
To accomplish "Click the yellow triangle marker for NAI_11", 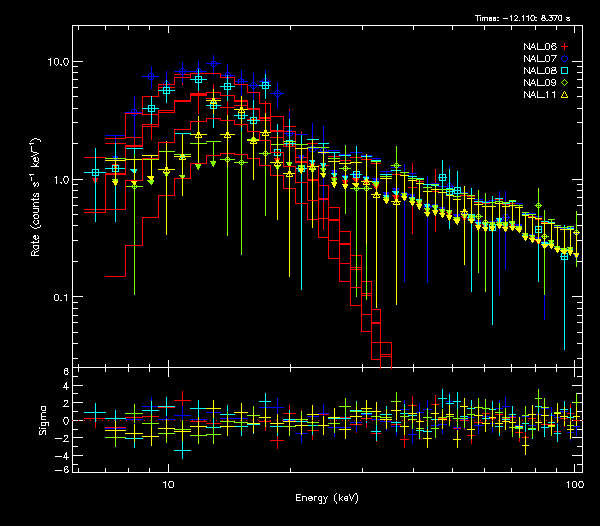I will point(565,95).
